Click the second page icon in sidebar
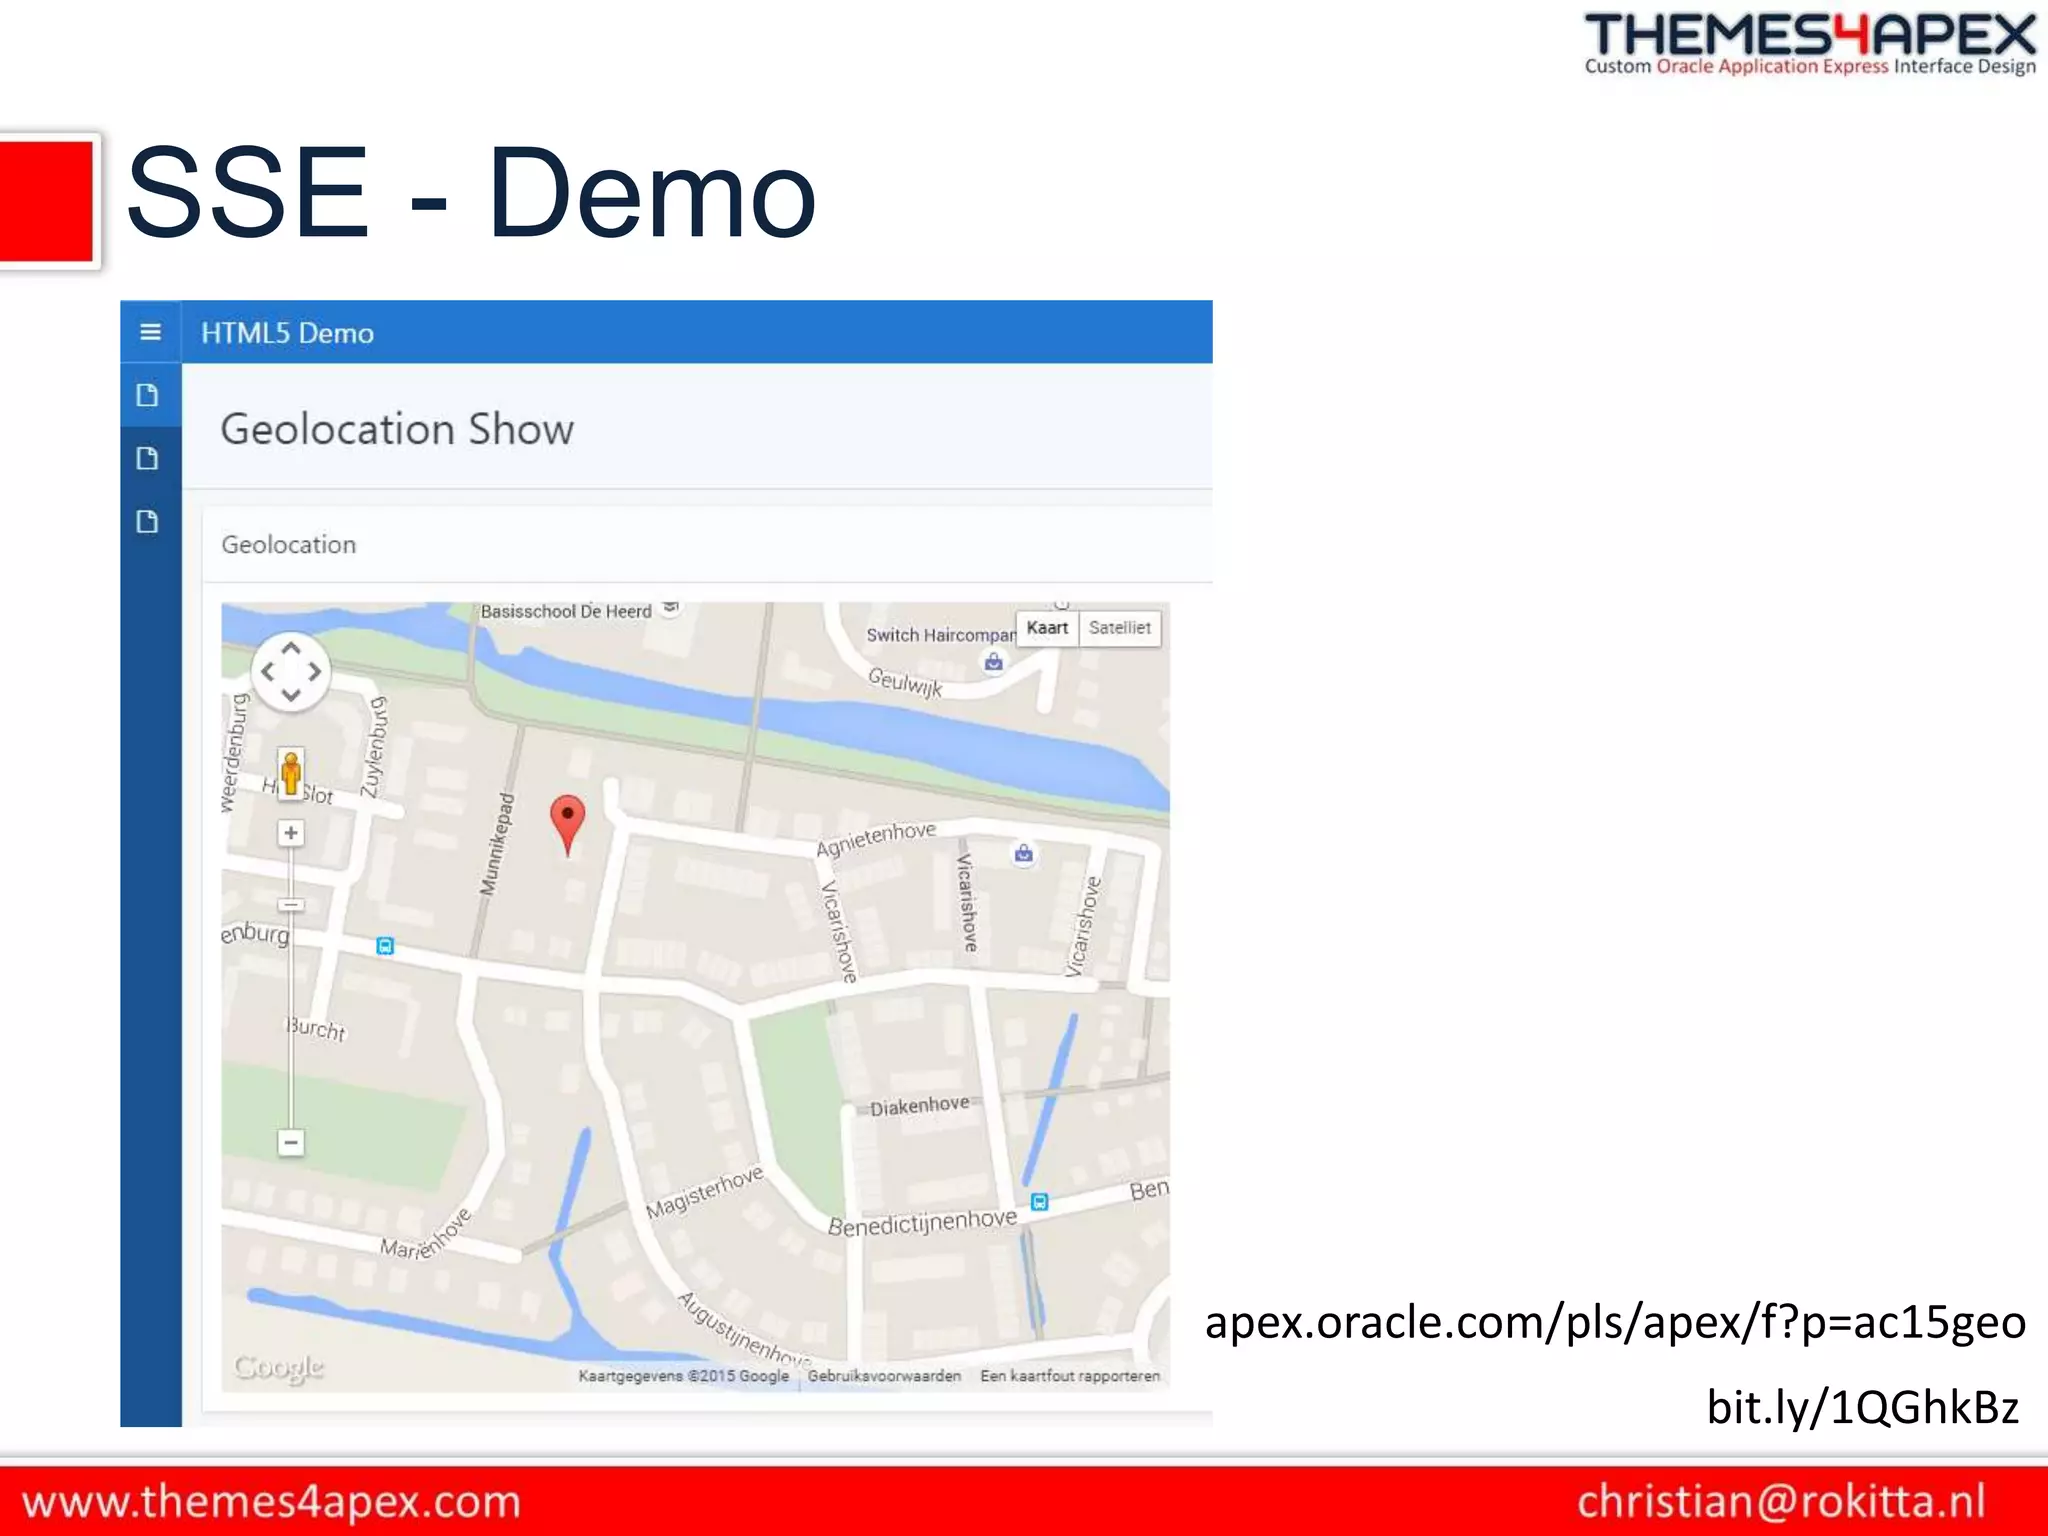Screen dimensions: 2048x1536 coord(147,458)
